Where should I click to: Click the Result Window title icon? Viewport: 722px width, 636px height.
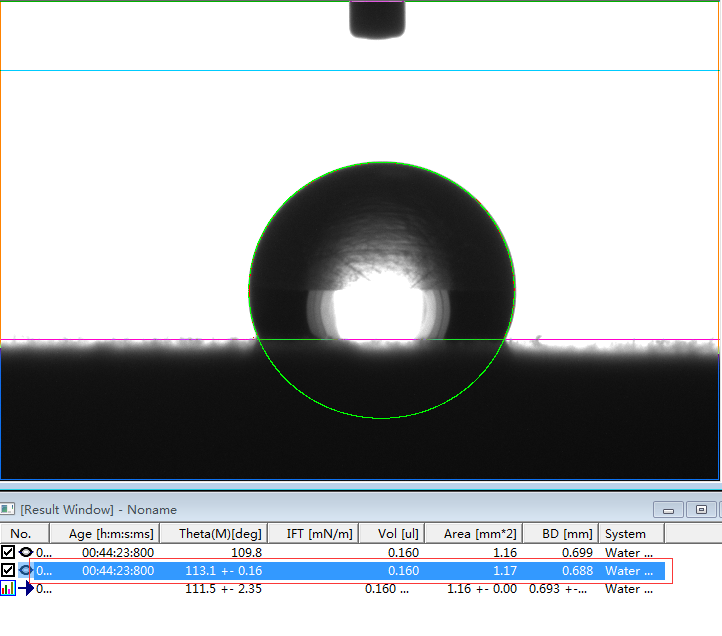(x=8, y=510)
